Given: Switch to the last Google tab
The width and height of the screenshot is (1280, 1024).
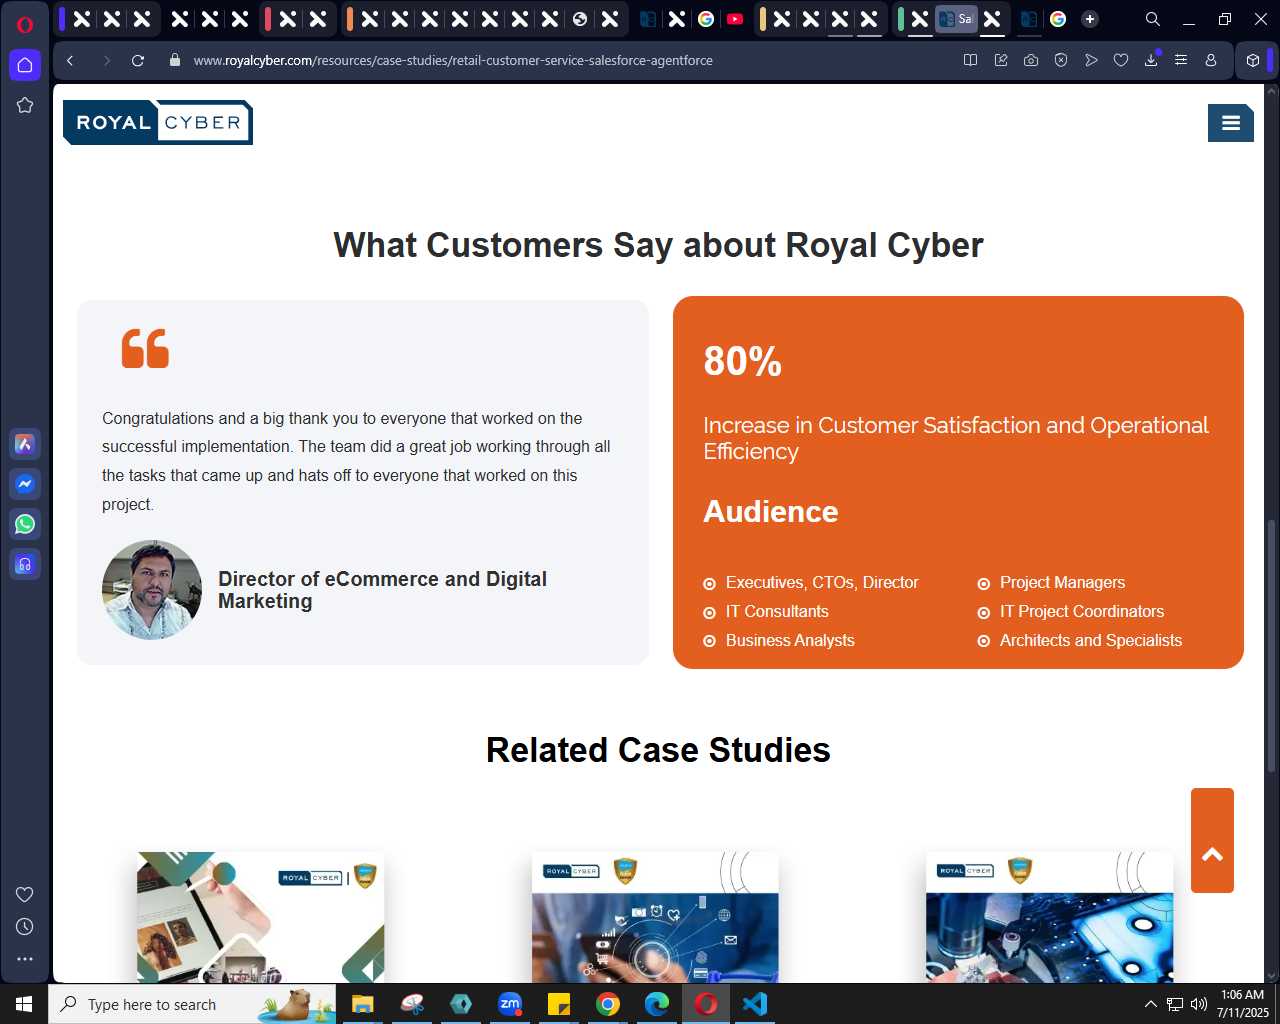Looking at the screenshot, I should 1058,19.
